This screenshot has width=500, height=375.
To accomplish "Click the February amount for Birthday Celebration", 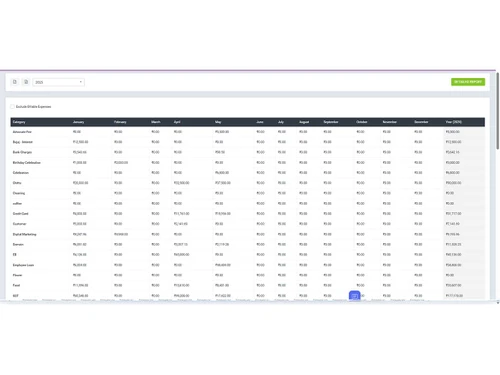I will point(121,163).
